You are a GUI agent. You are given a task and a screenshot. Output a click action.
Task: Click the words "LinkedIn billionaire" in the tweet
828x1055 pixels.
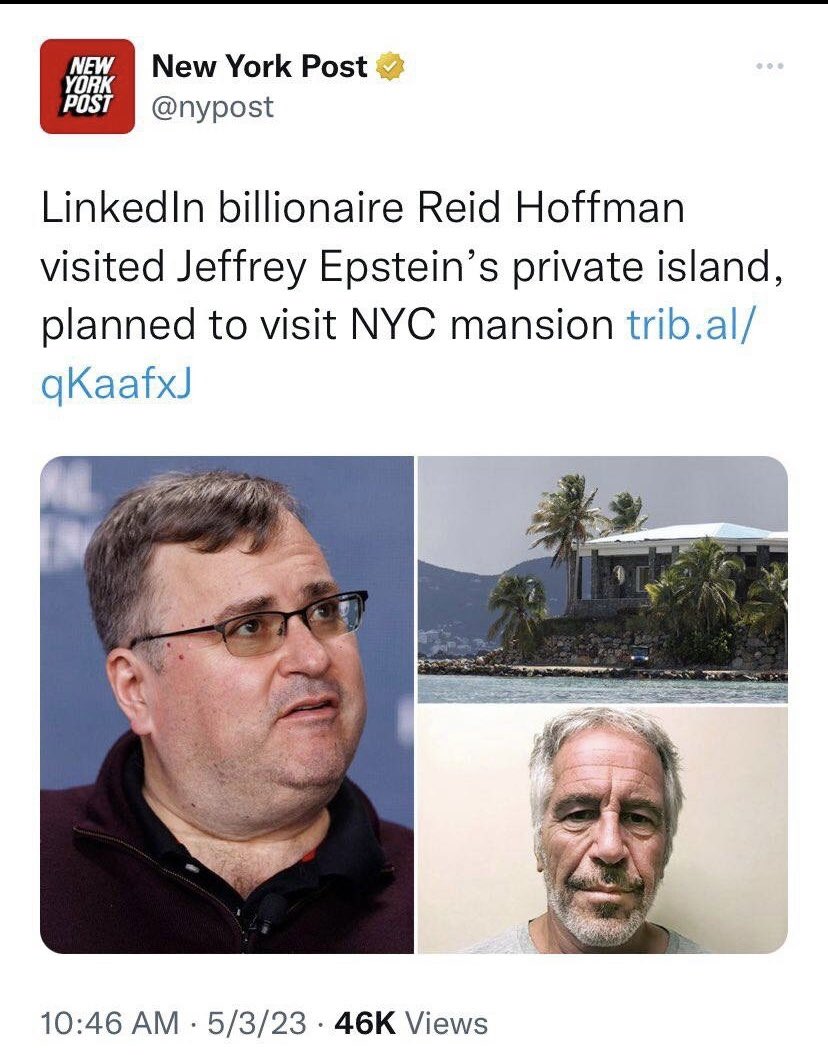[x=222, y=209]
